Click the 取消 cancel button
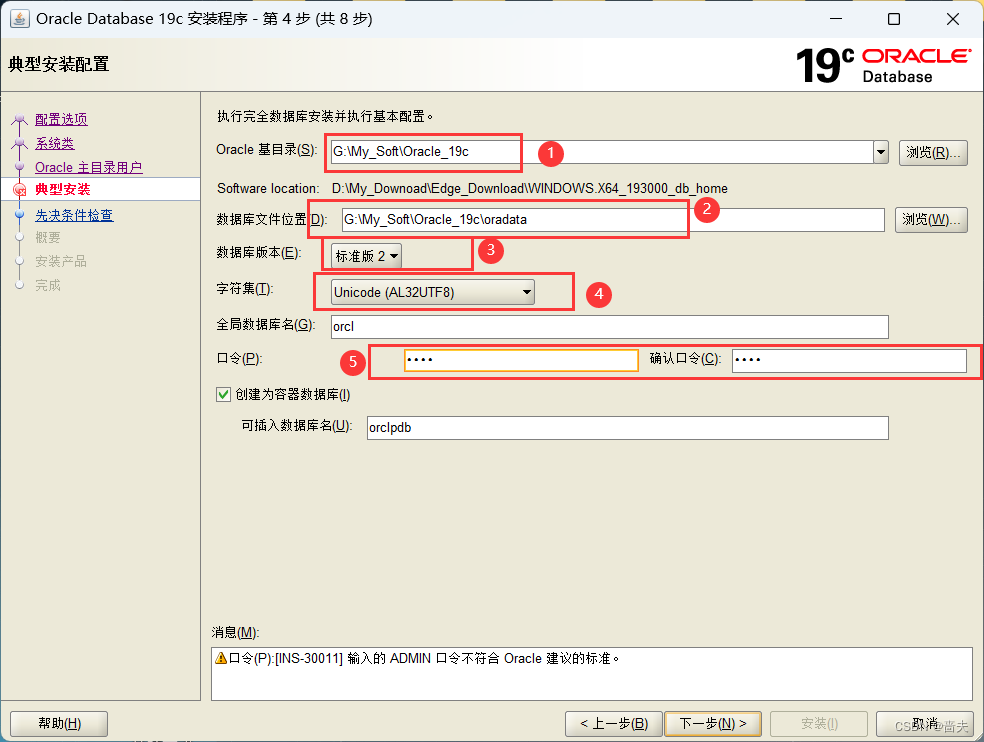This screenshot has width=984, height=742. tap(925, 724)
